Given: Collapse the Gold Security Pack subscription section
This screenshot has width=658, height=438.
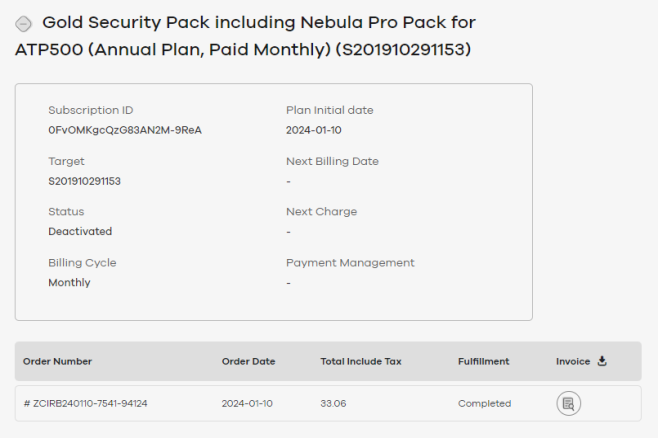Looking at the screenshot, I should coord(24,24).
